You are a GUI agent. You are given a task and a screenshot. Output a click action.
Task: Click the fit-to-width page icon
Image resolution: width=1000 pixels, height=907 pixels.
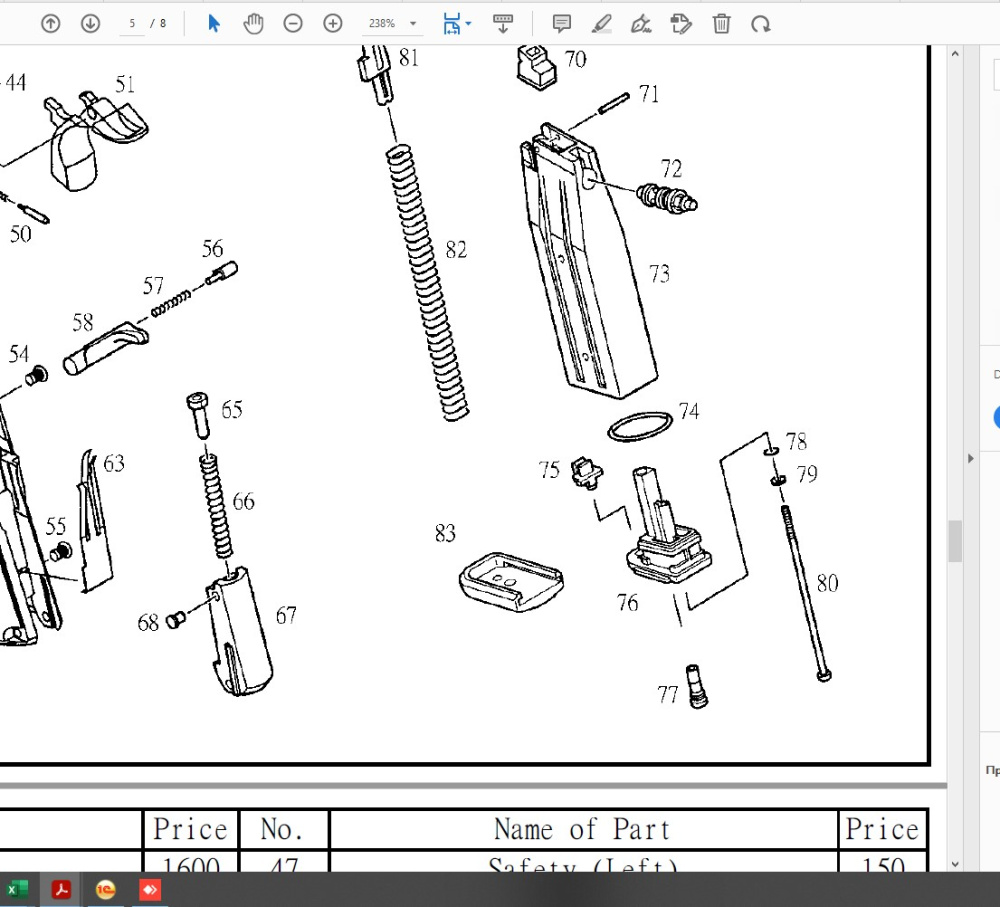coord(452,24)
